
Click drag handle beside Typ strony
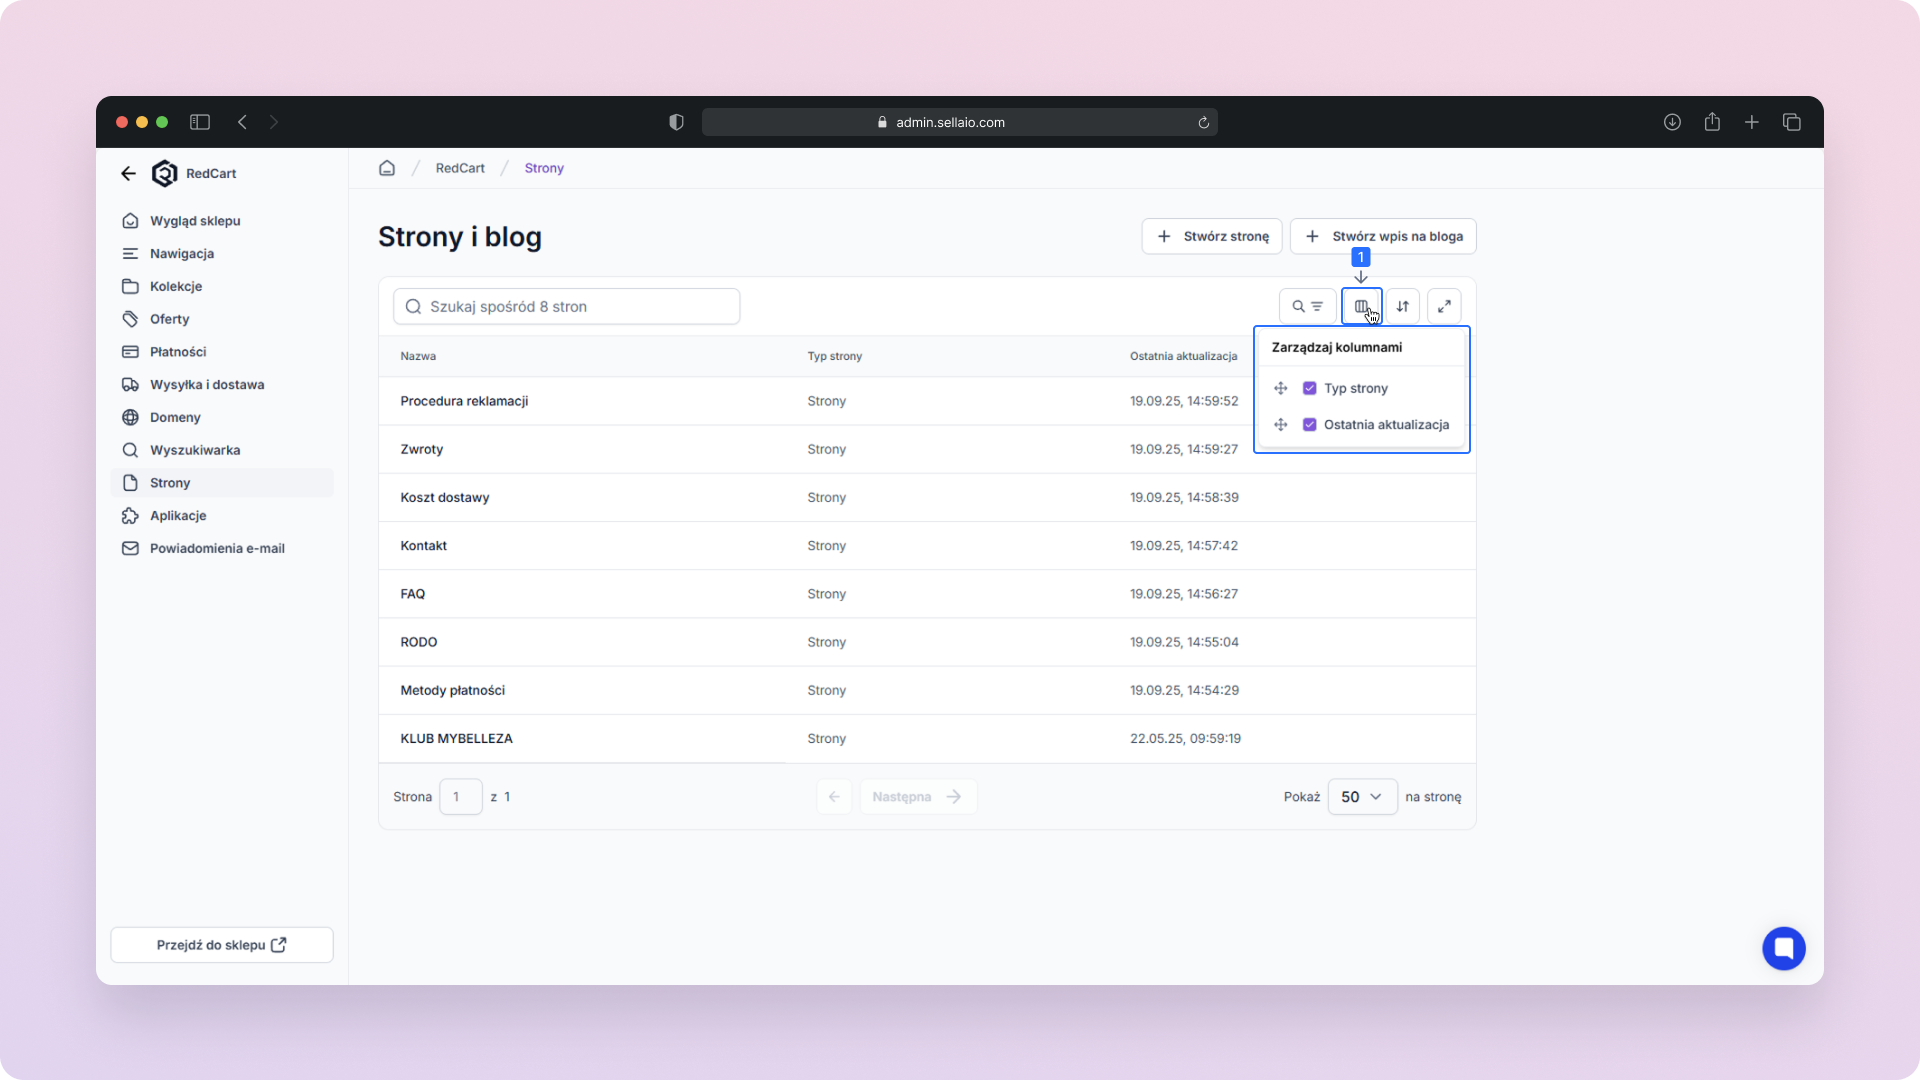[x=1280, y=388]
